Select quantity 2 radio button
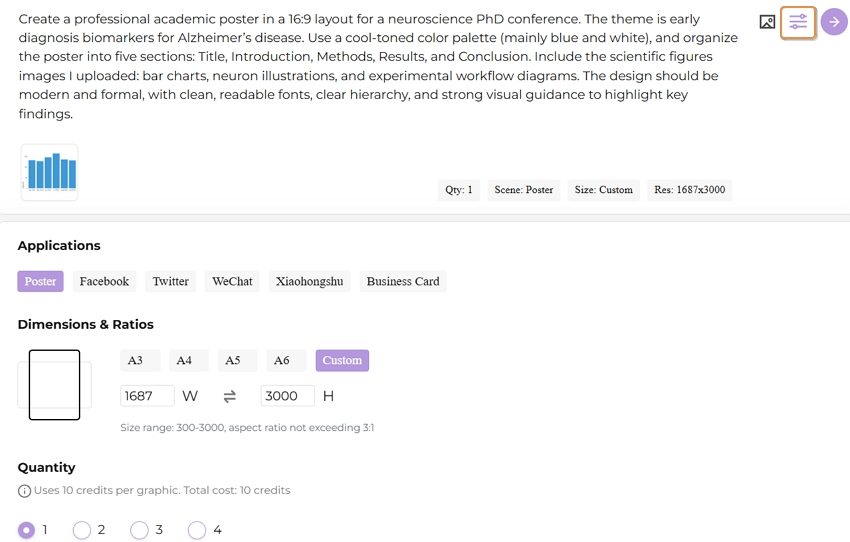 click(x=82, y=530)
